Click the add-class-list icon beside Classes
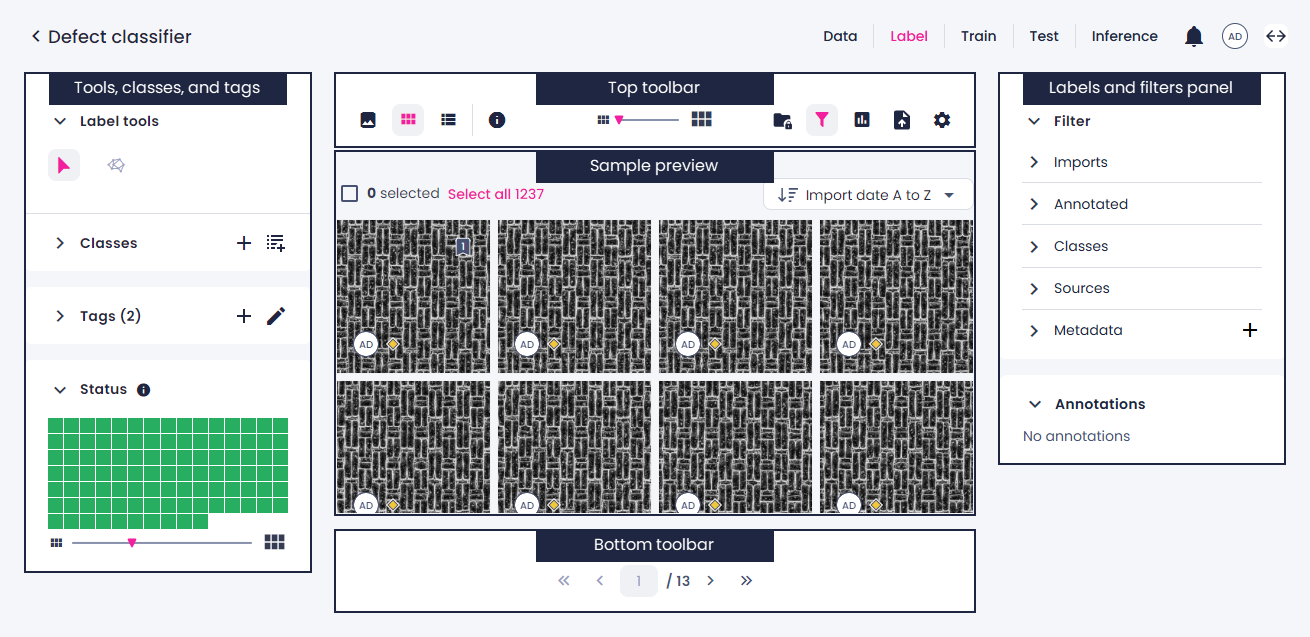The image size is (1310, 637). 276,243
